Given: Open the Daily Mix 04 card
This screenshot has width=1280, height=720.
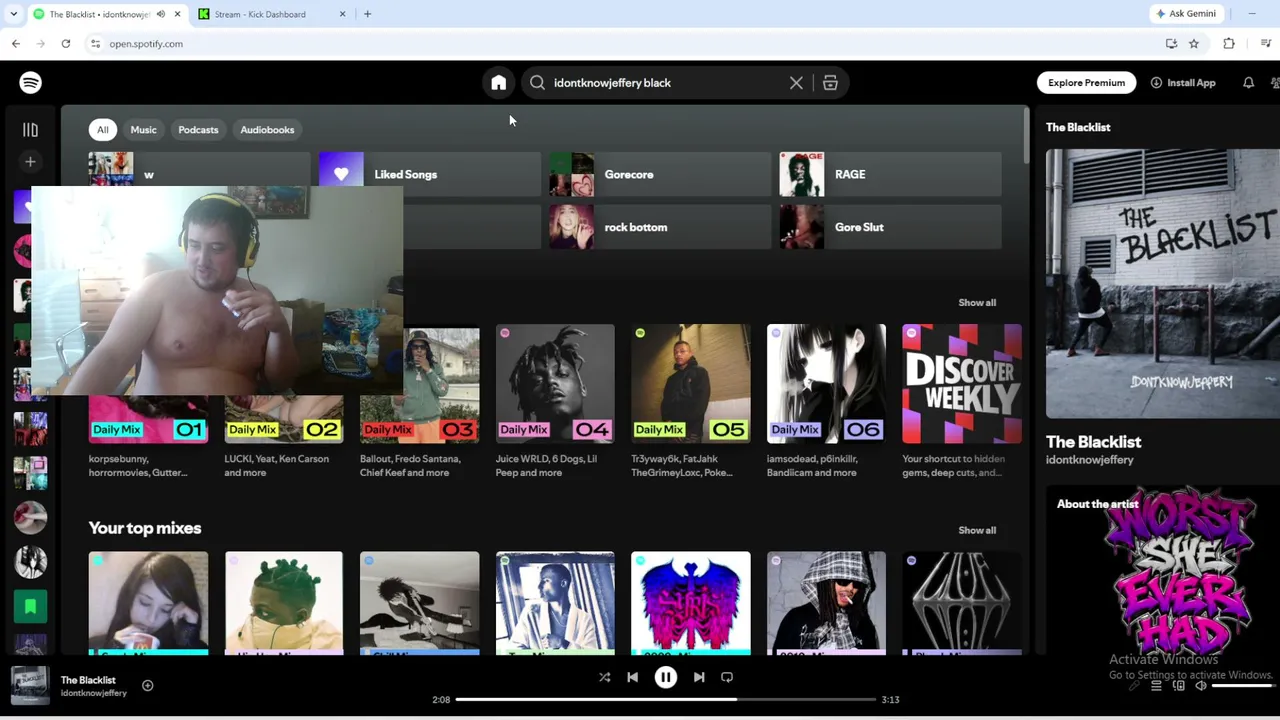Looking at the screenshot, I should tap(555, 402).
